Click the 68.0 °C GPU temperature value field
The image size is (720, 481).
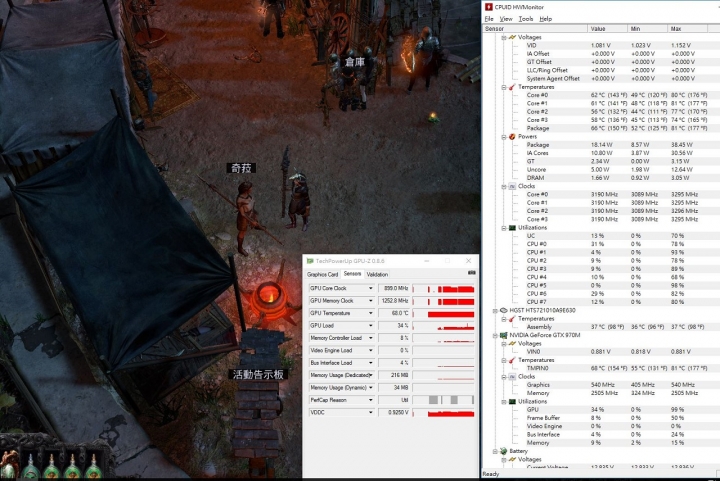tap(394, 313)
